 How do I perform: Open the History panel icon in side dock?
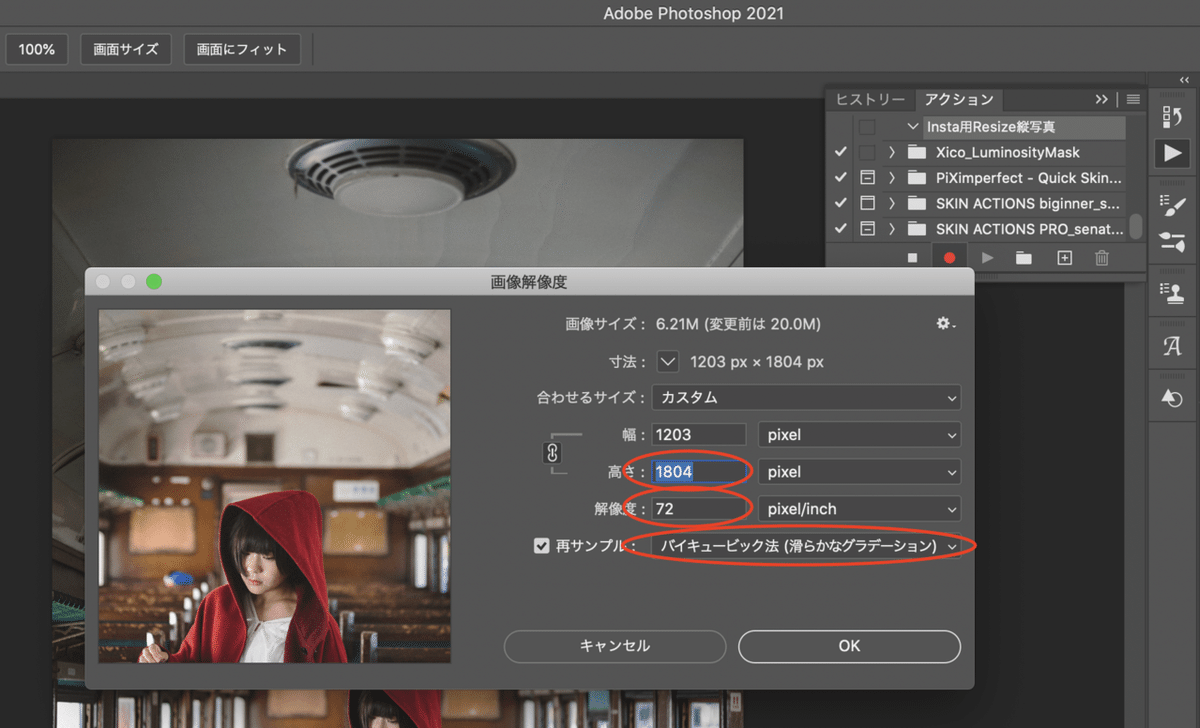point(1171,118)
